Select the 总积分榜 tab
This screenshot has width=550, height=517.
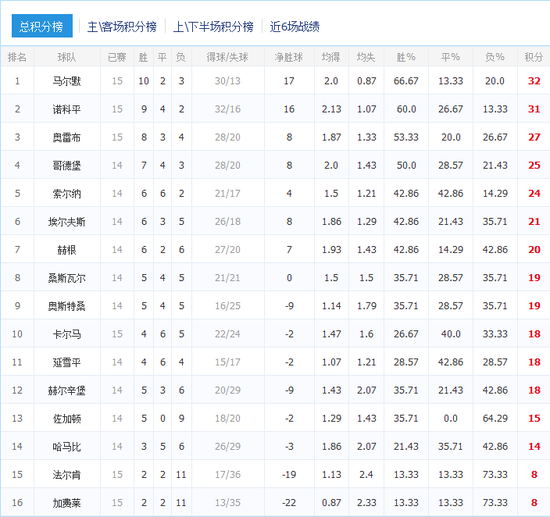[42, 26]
